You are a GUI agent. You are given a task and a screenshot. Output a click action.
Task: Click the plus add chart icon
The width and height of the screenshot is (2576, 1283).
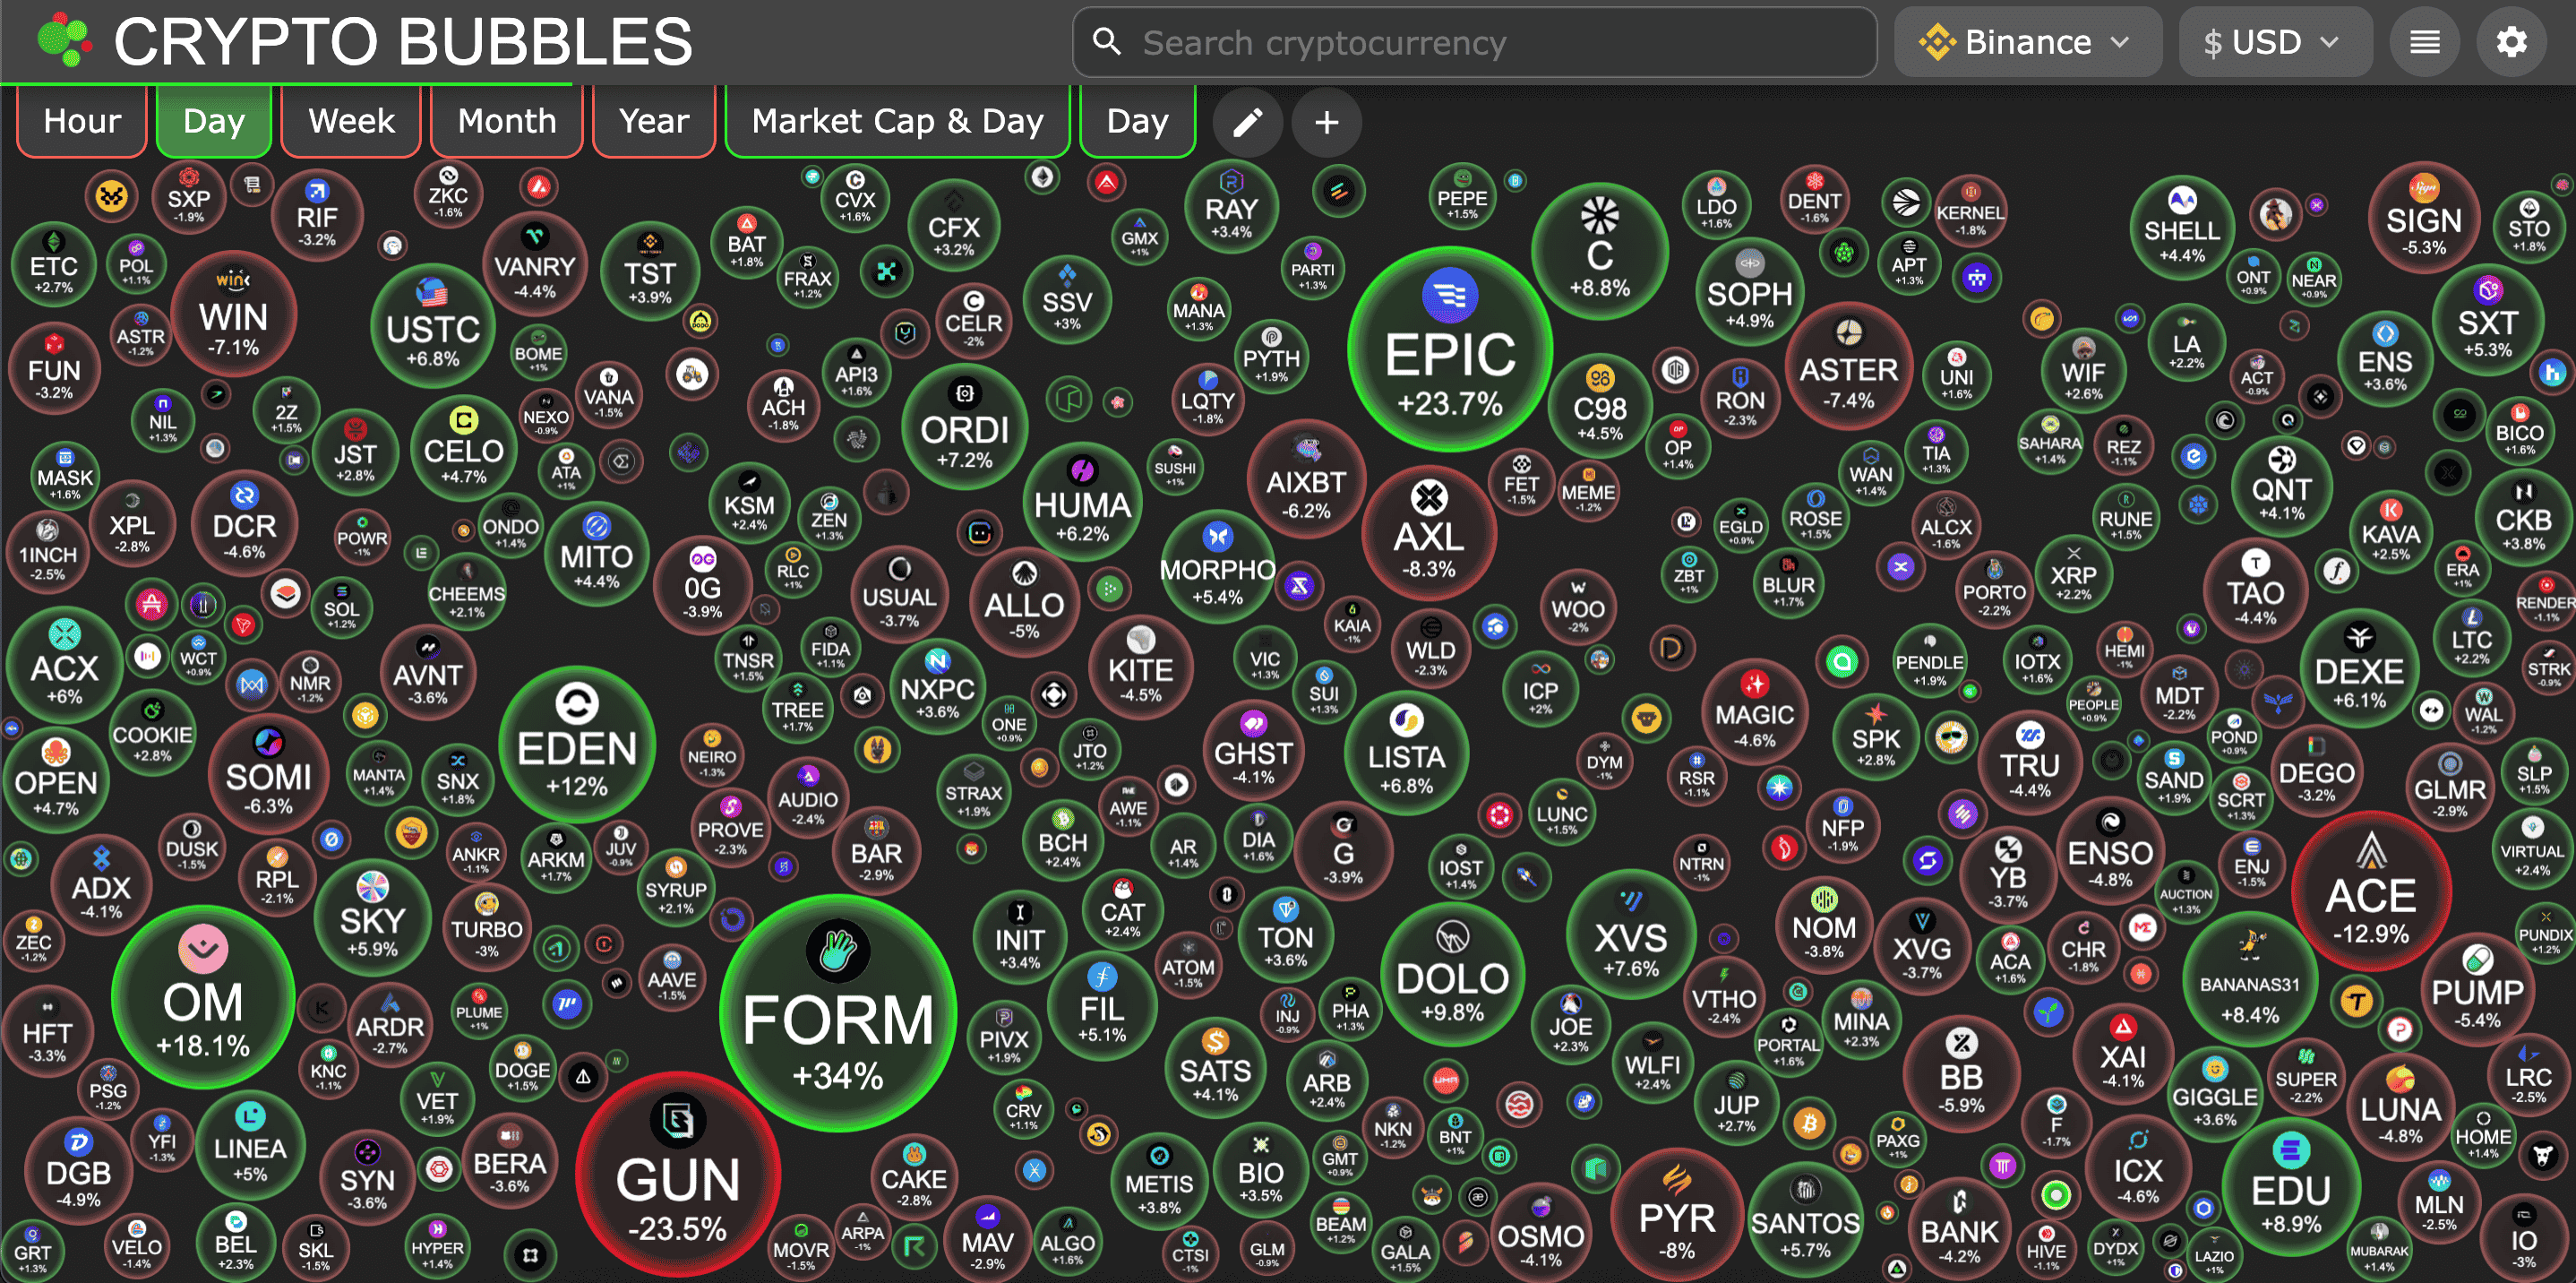point(1326,122)
